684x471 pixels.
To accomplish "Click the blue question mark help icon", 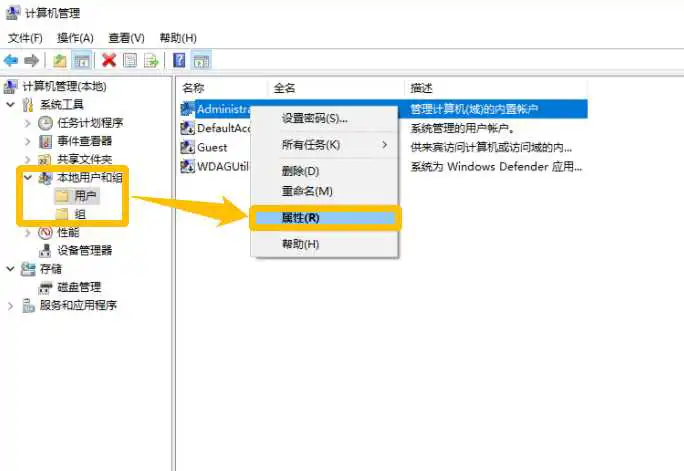I will click(x=180, y=61).
